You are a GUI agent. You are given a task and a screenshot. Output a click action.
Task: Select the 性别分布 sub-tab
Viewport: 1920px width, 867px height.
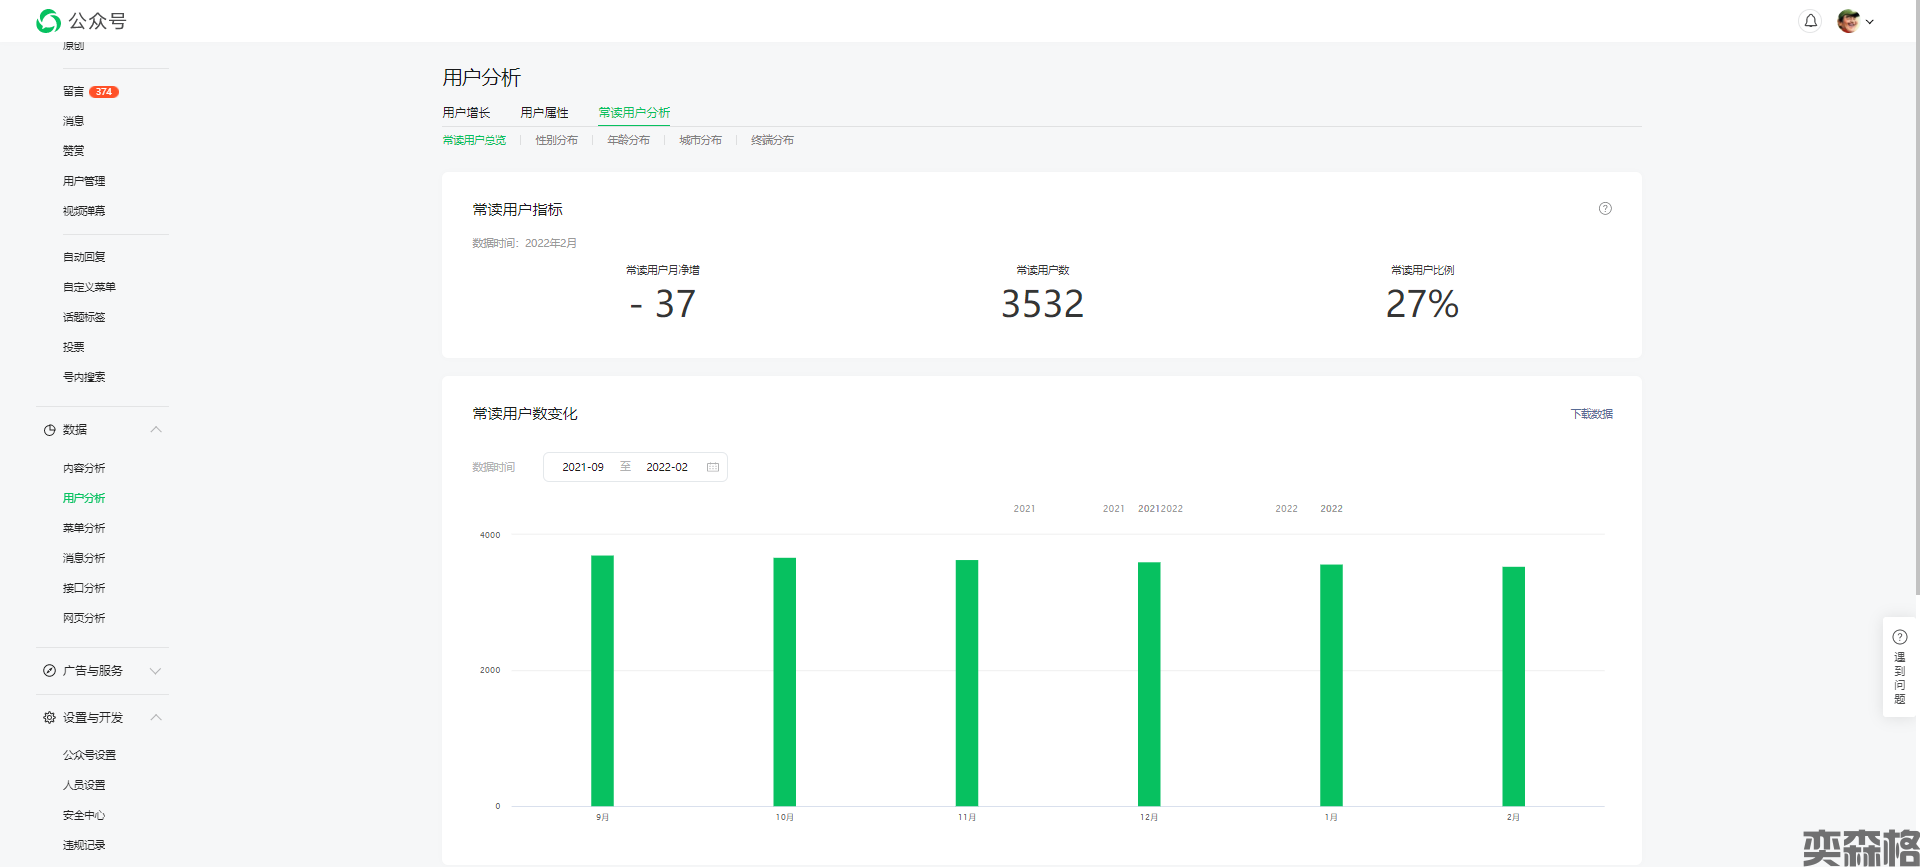click(x=556, y=141)
